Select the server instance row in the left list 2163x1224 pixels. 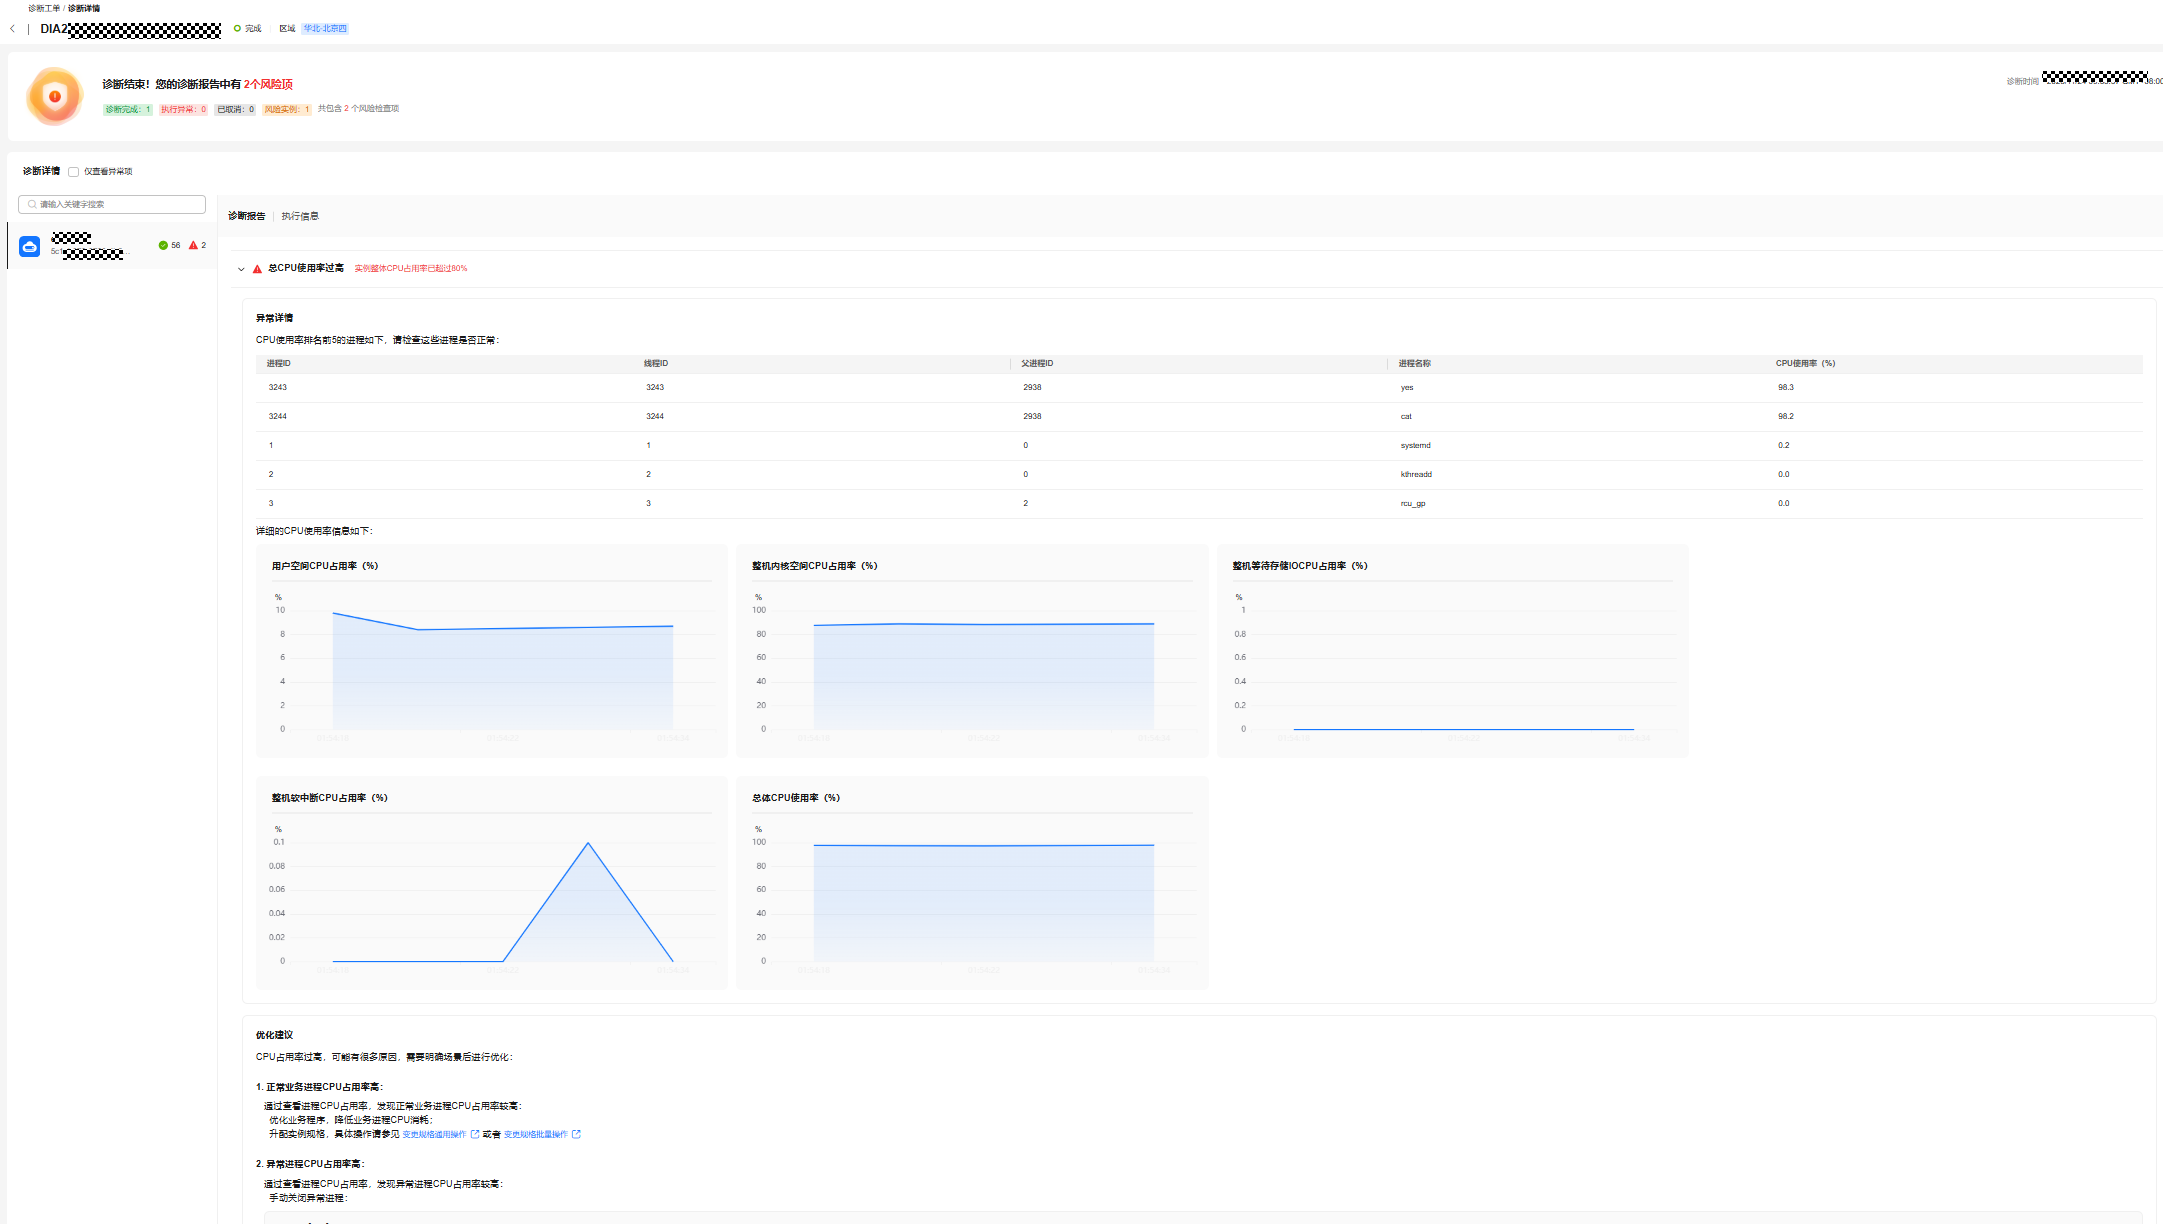[112, 246]
